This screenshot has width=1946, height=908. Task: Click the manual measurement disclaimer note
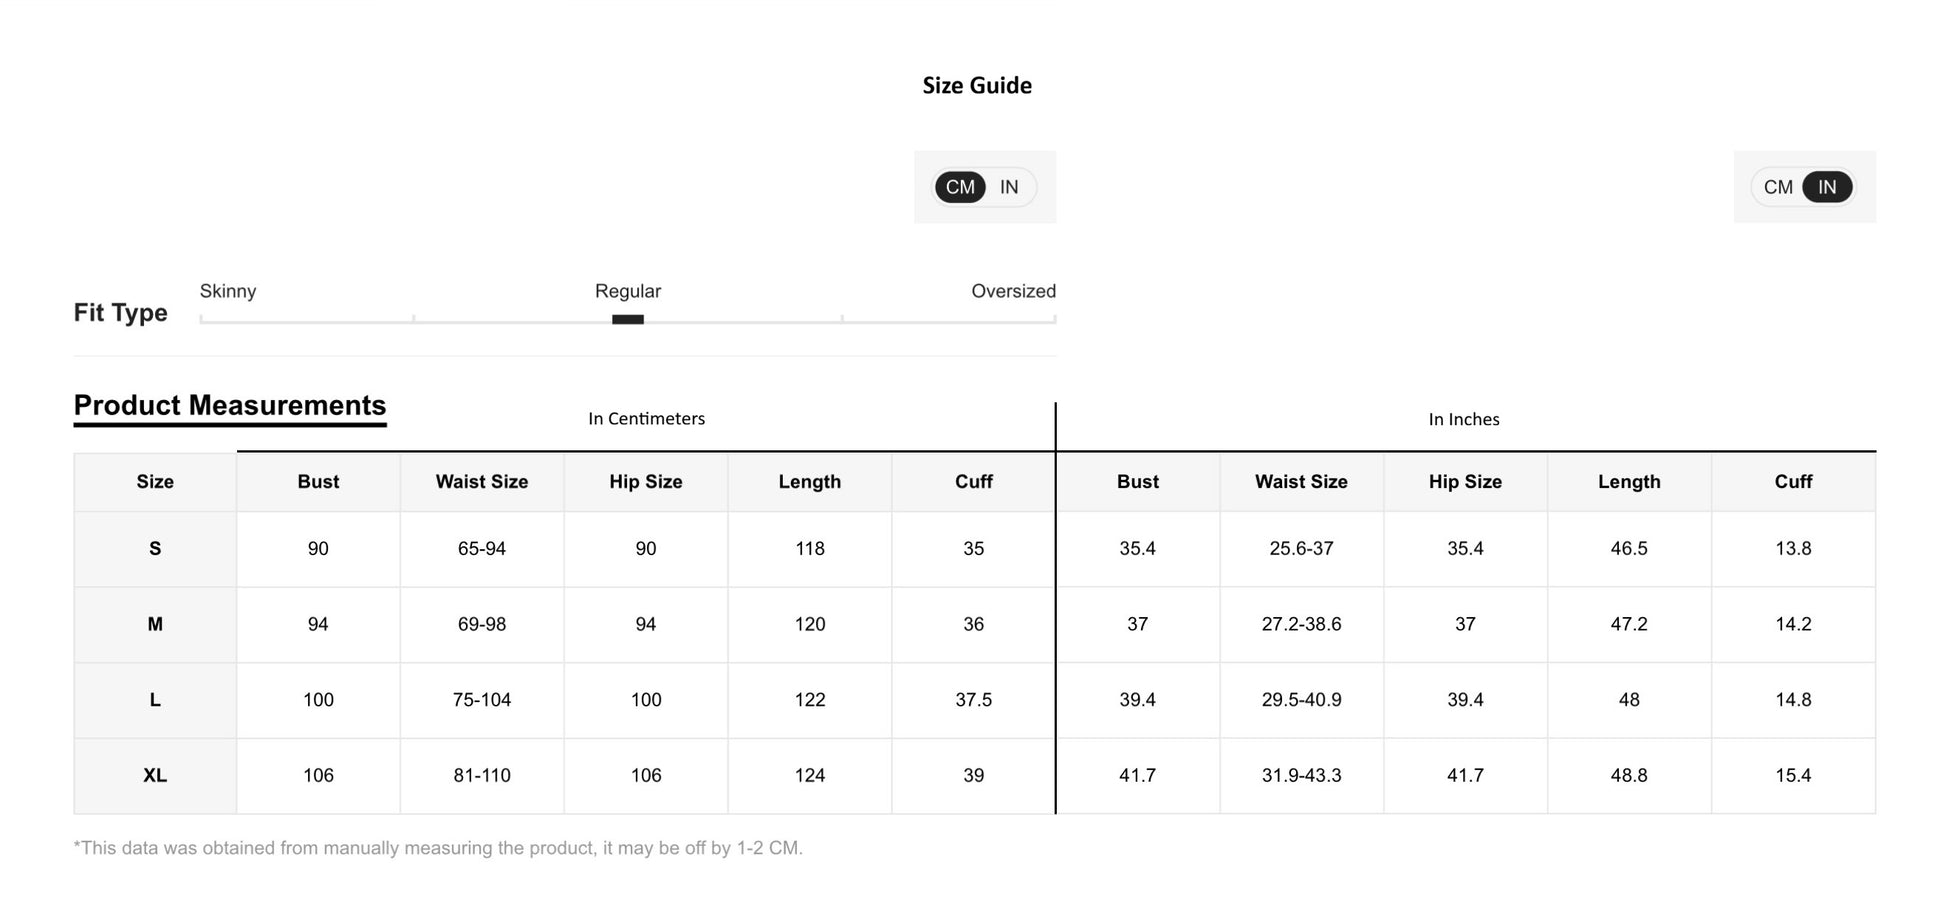(x=438, y=848)
